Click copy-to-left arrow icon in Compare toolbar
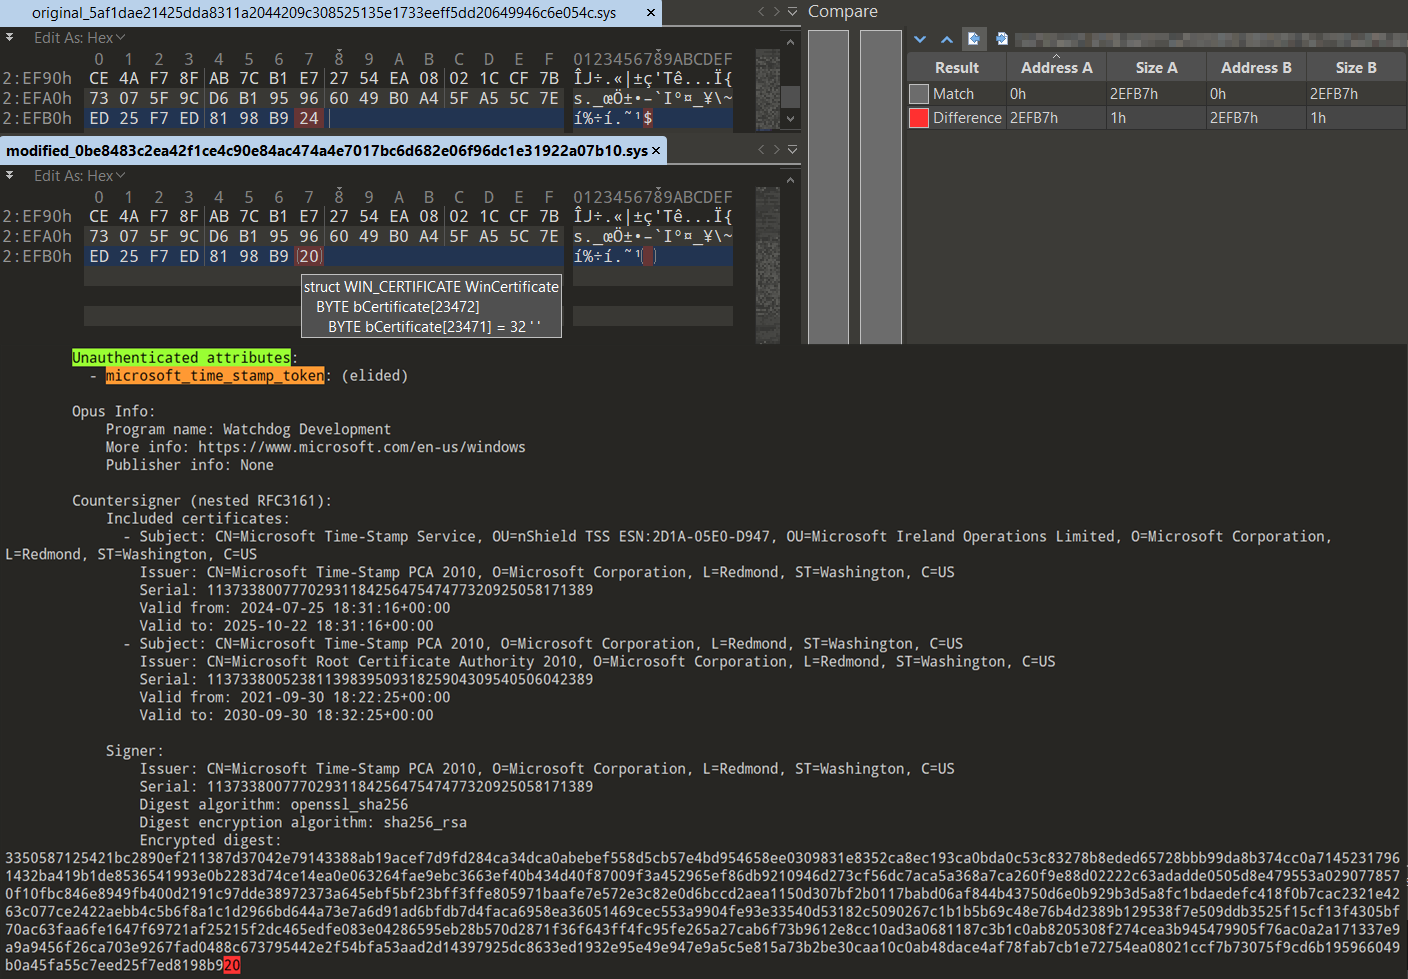 click(x=974, y=39)
